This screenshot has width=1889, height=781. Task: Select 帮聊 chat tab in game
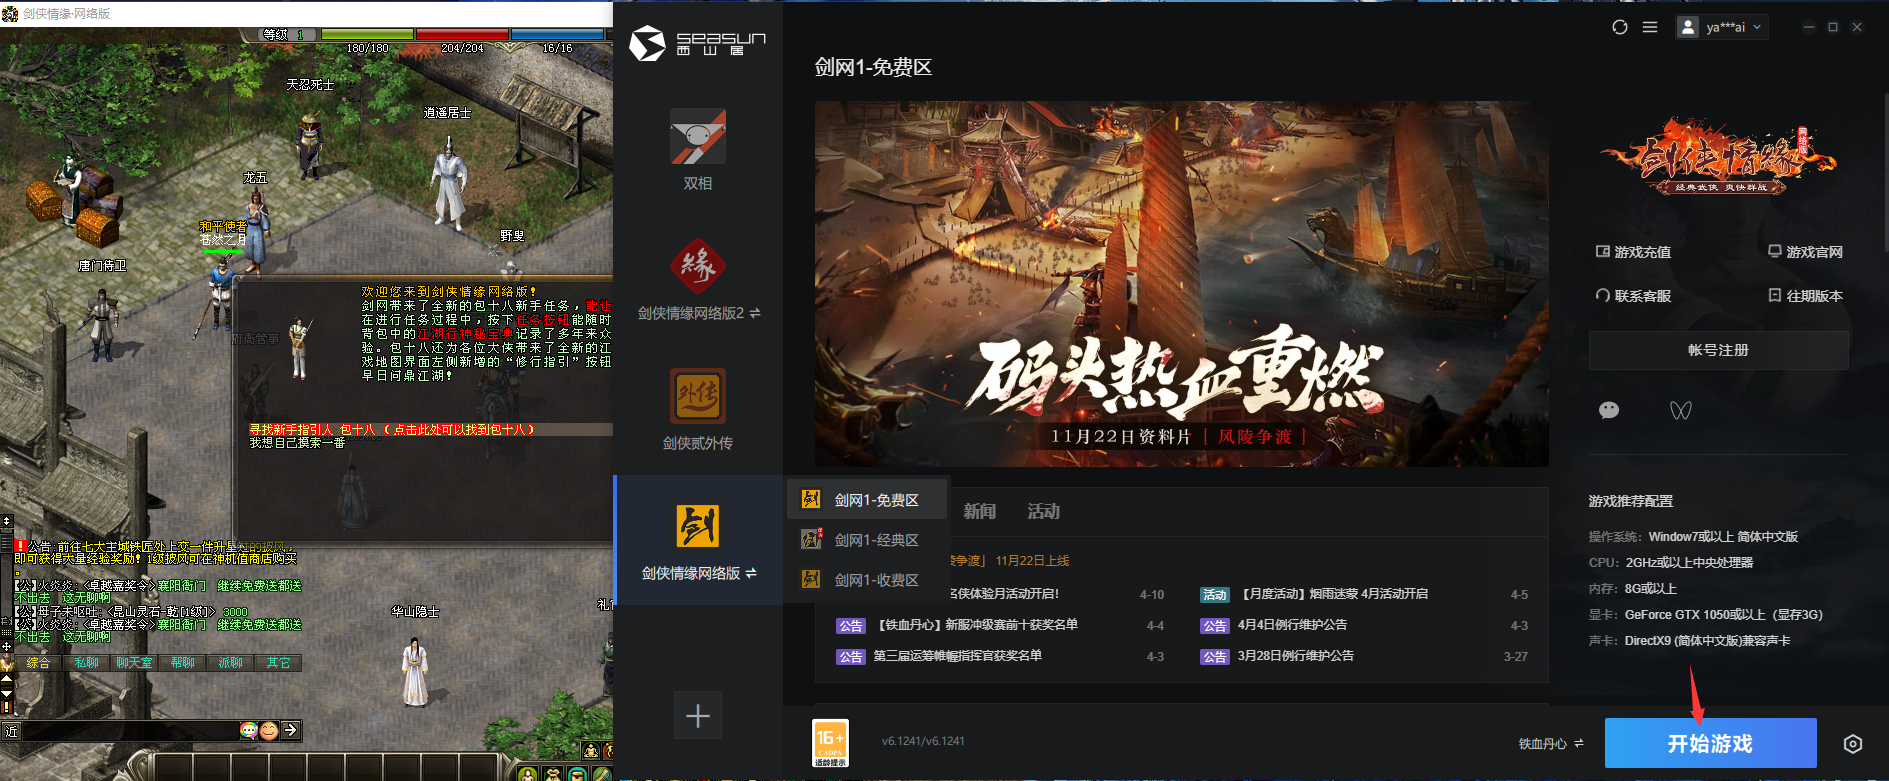(183, 663)
